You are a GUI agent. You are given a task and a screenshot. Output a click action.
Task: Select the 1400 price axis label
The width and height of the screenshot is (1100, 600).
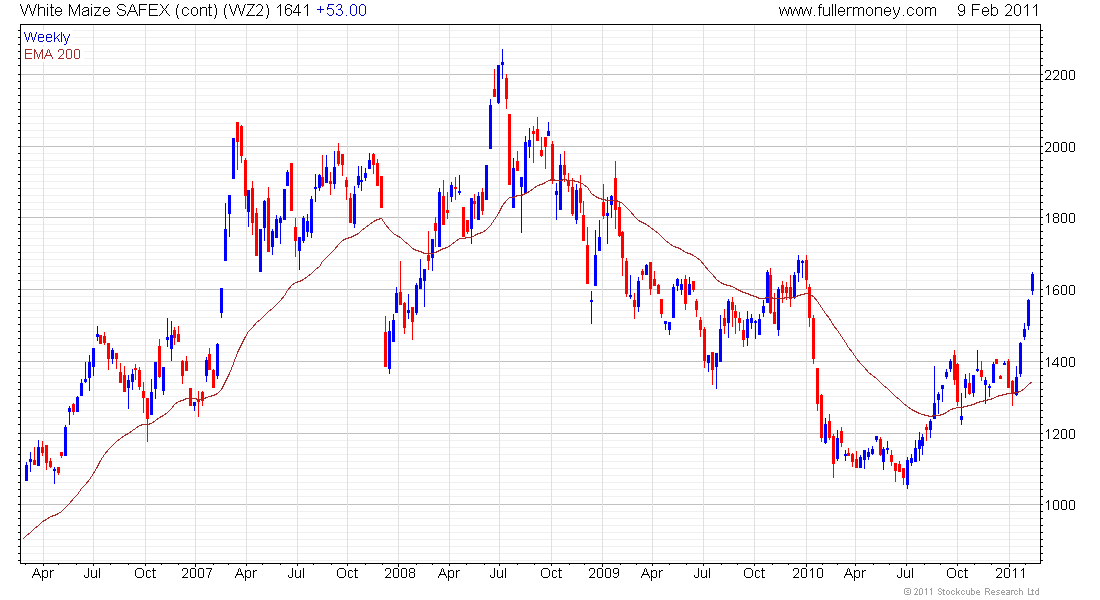1059,362
